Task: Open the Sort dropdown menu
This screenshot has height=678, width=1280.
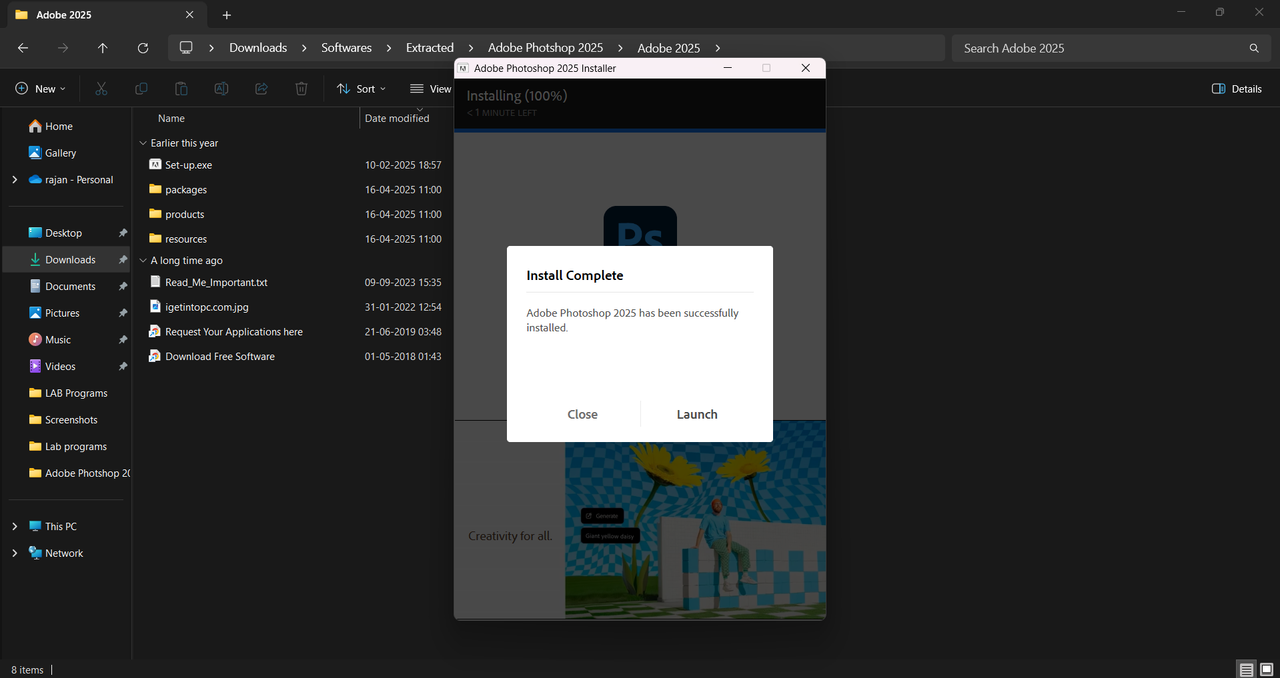Action: point(362,89)
